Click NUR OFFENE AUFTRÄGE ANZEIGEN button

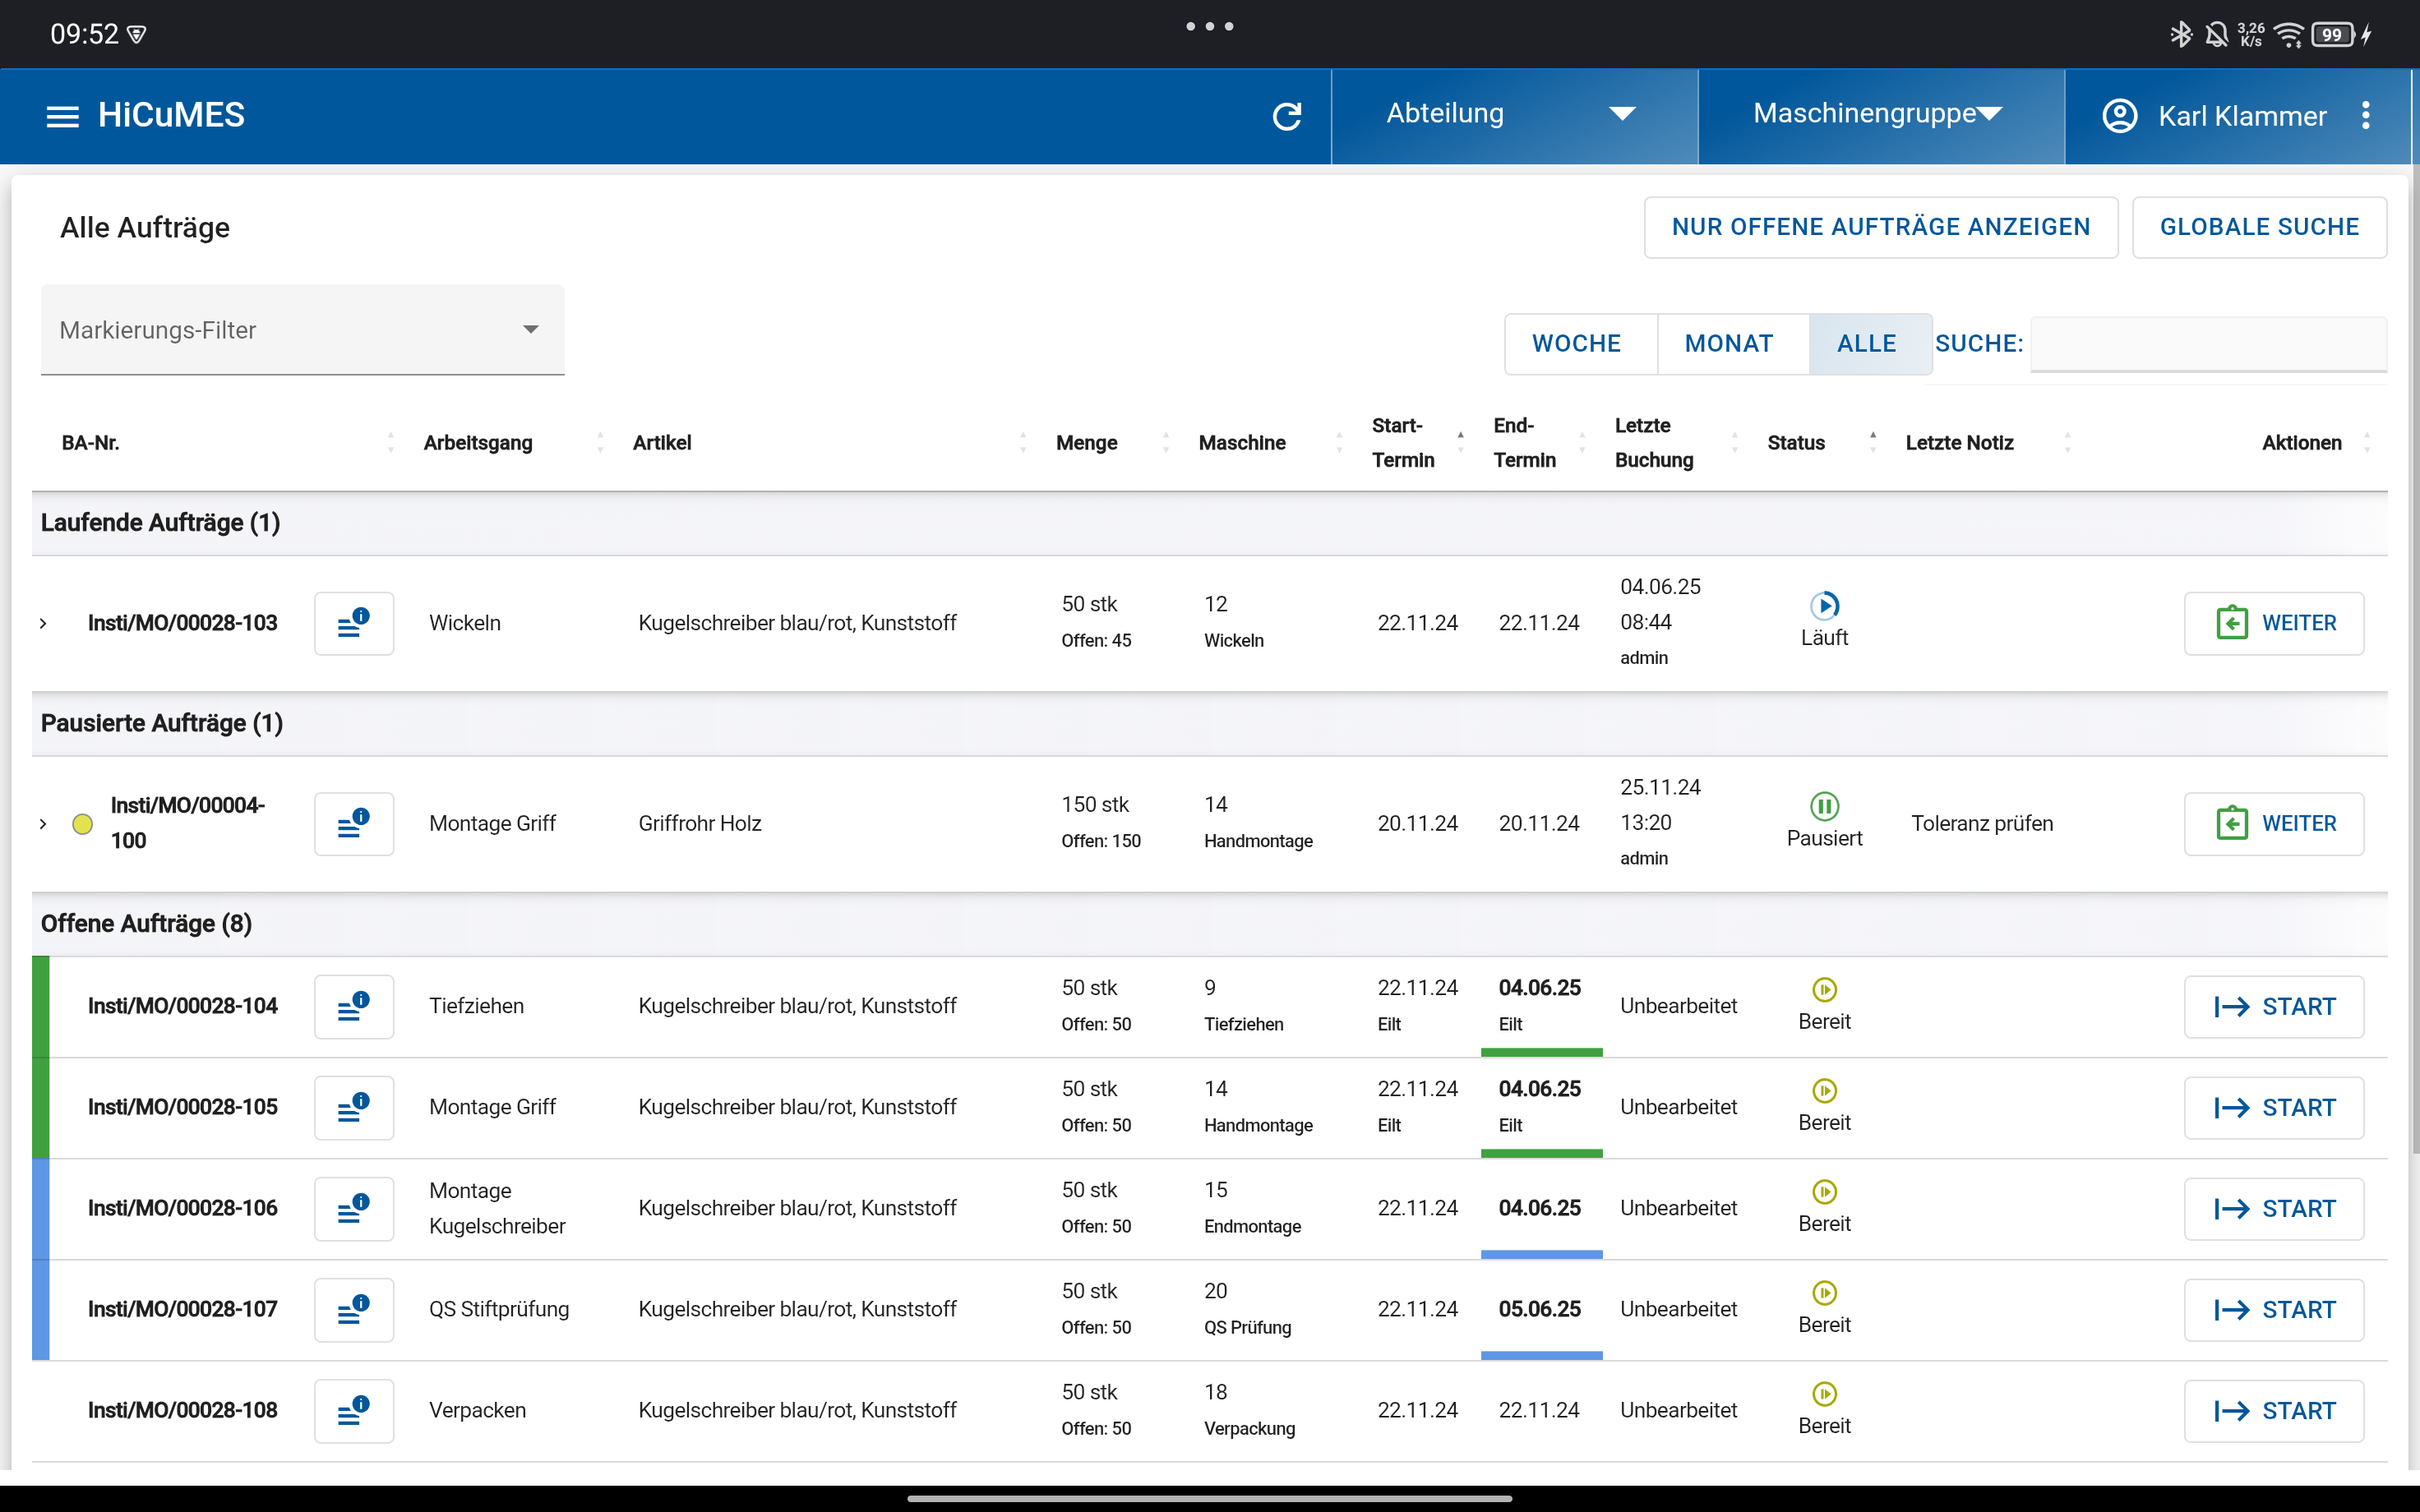[1880, 227]
